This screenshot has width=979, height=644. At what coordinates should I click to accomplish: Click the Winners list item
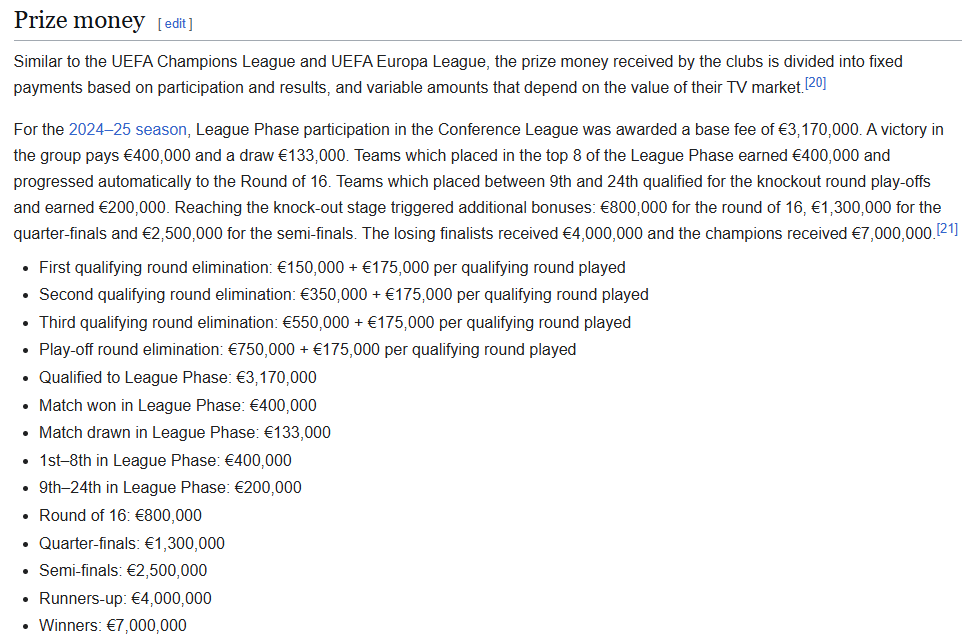(x=112, y=626)
